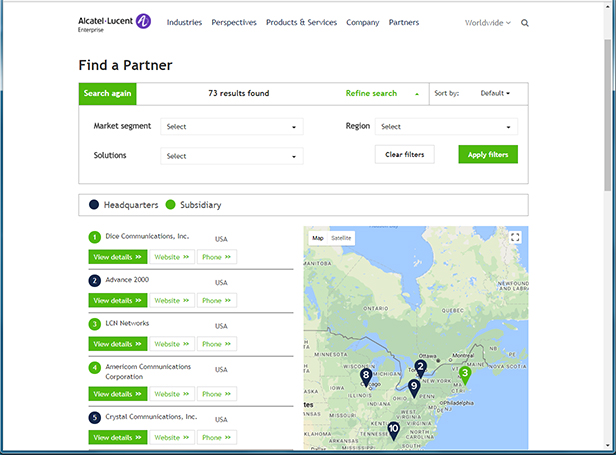The image size is (616, 455).
Task: Switch map to Satellite view
Action: (342, 238)
